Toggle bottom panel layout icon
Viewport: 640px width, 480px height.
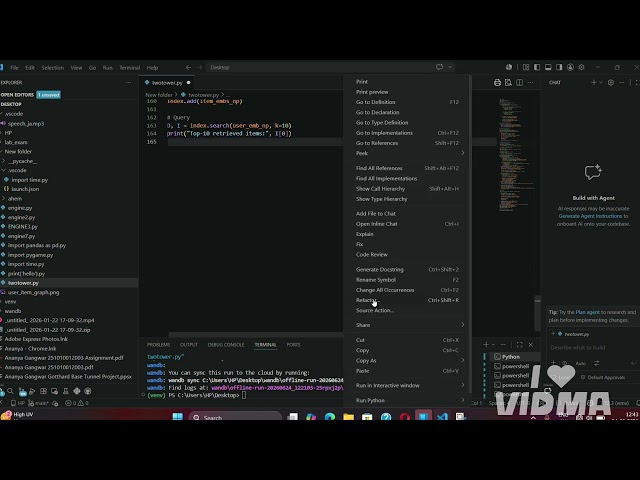pos(548,67)
